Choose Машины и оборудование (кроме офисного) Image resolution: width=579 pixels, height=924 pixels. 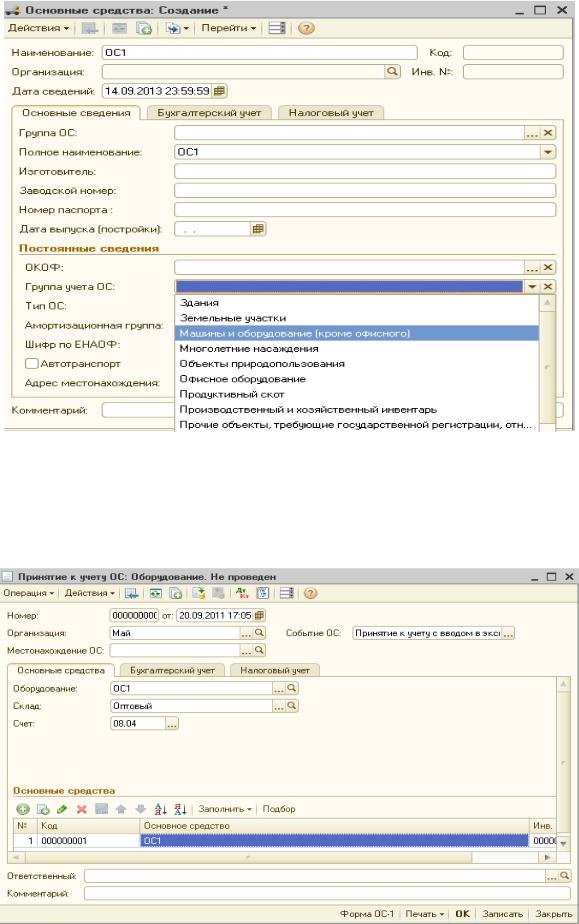tap(357, 333)
